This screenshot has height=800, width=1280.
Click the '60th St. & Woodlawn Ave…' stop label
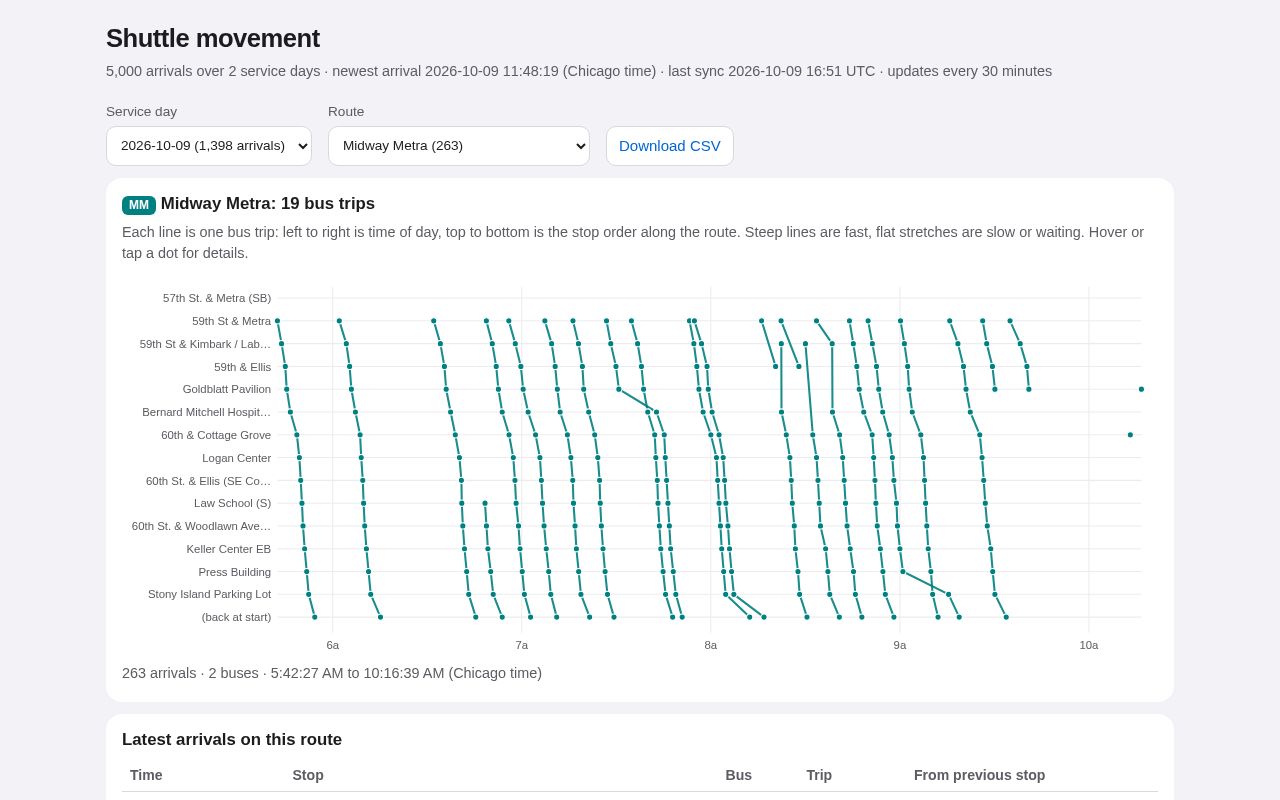click(201, 526)
